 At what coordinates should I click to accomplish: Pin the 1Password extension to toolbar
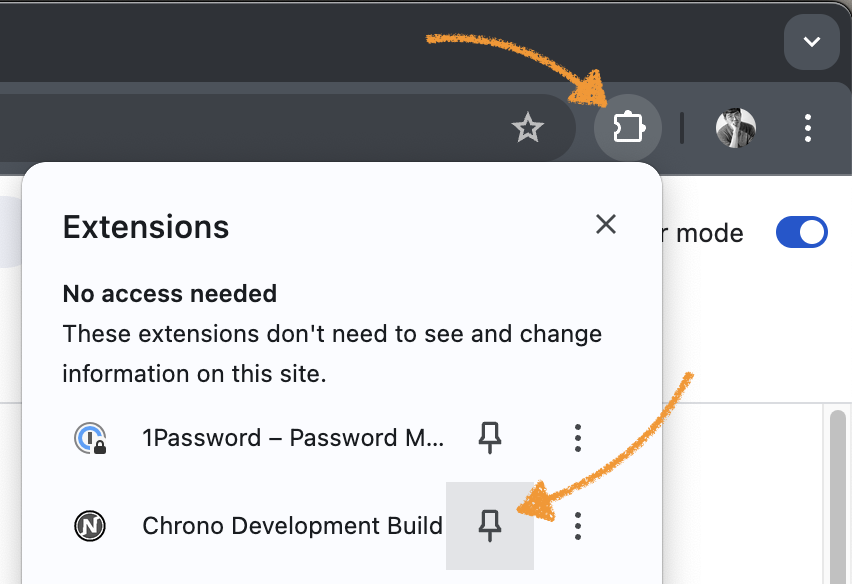click(489, 437)
